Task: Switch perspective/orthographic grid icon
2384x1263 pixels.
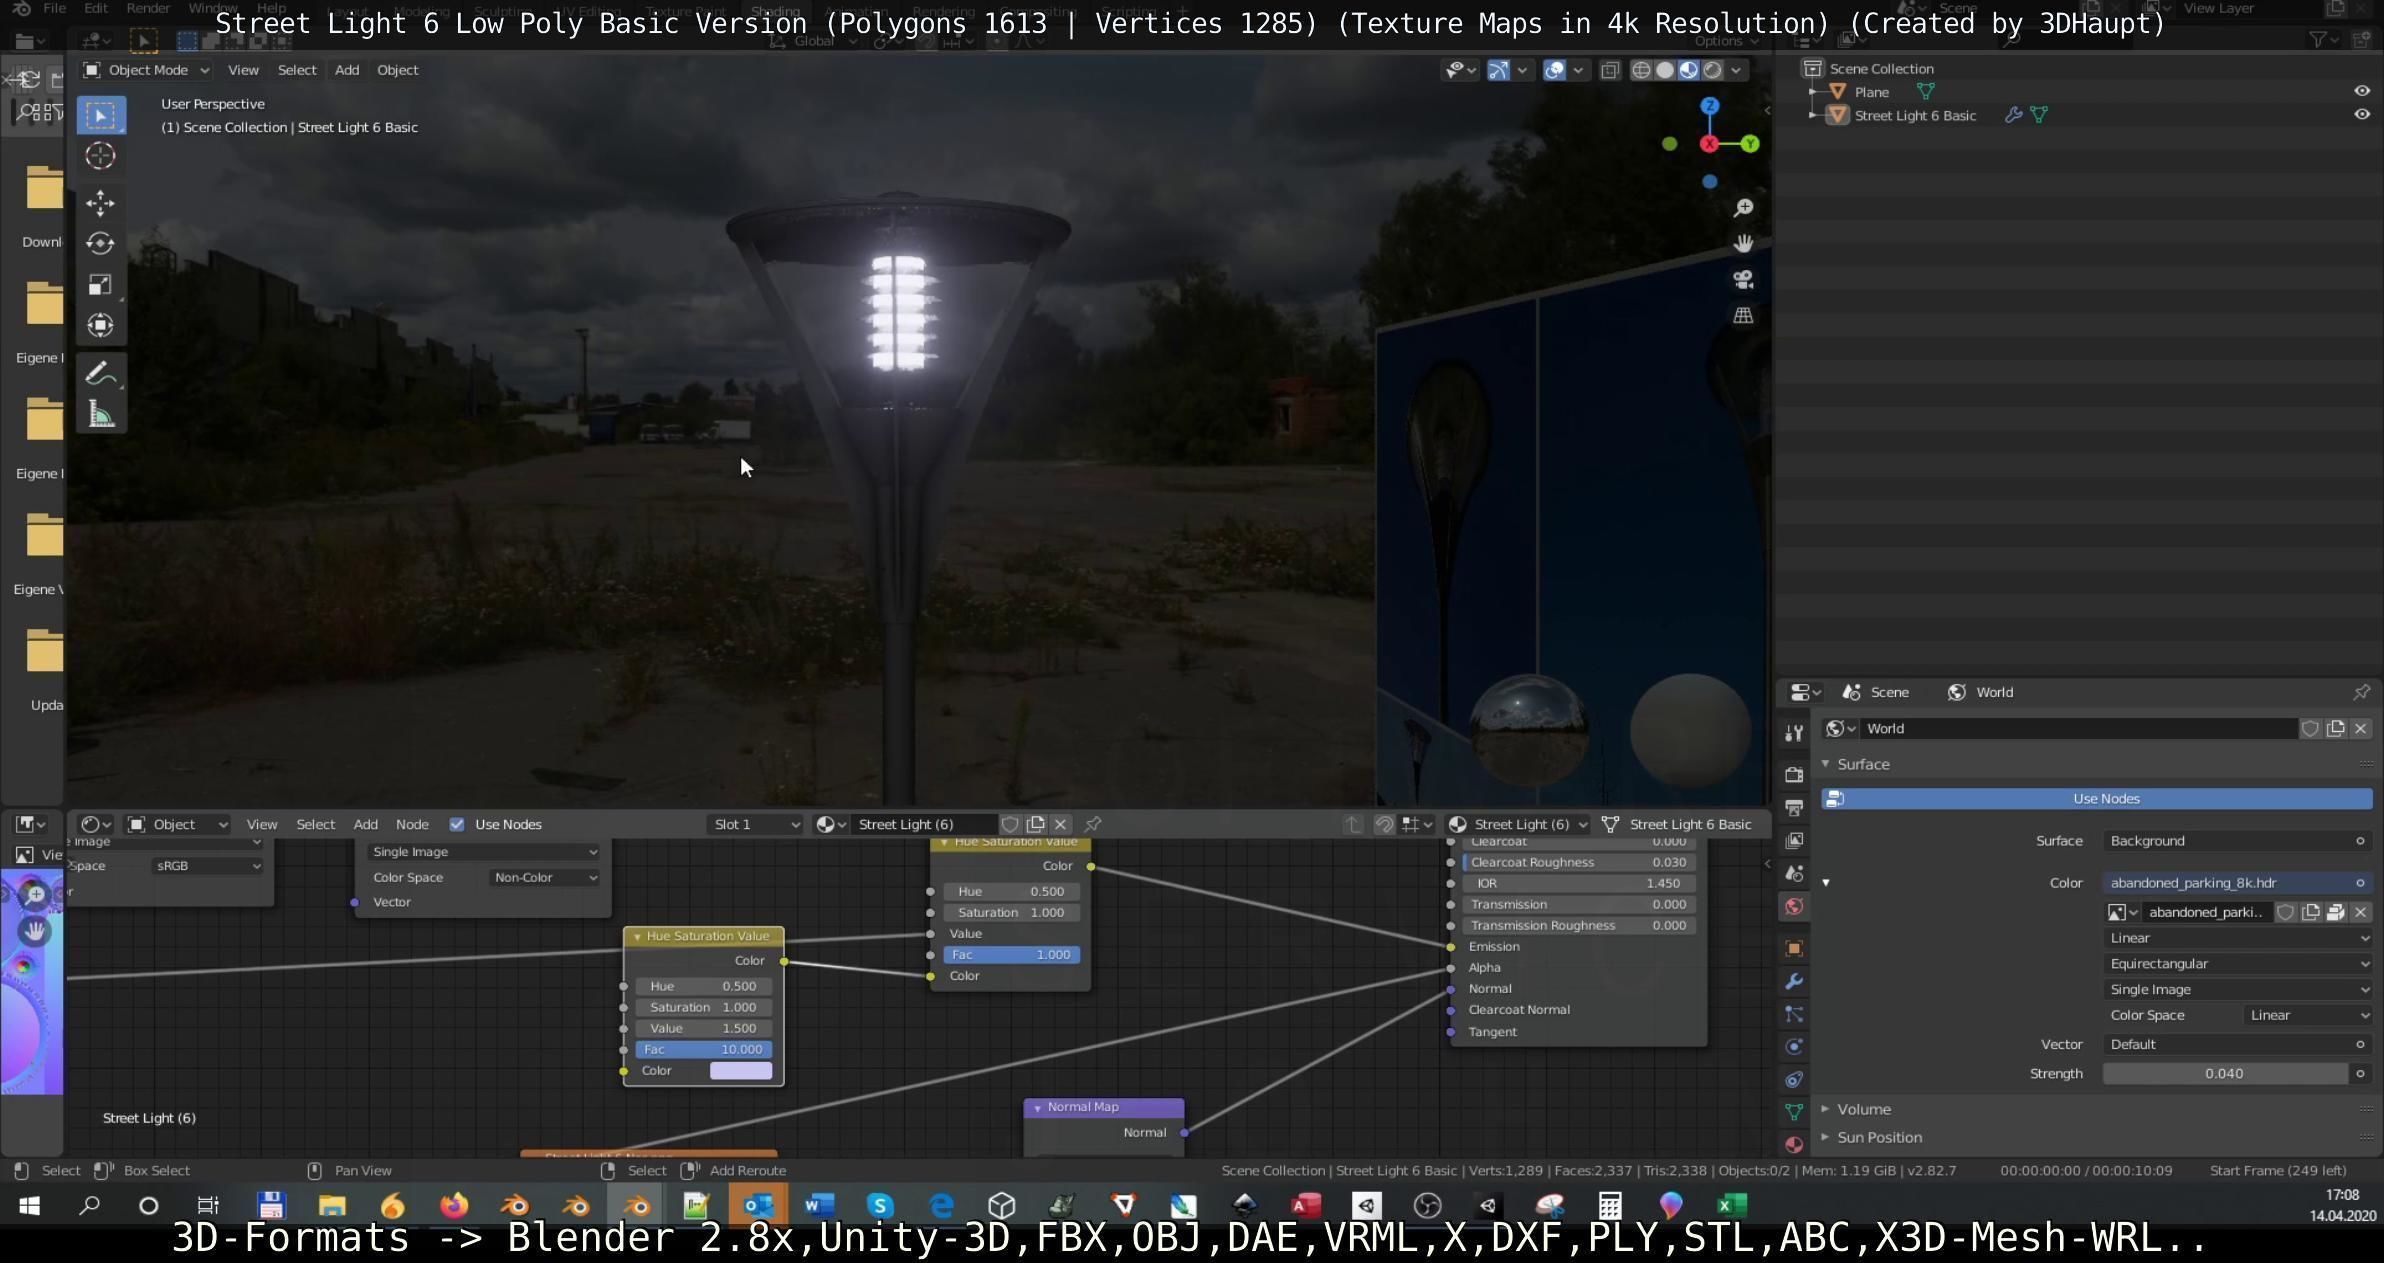Action: tap(1743, 316)
